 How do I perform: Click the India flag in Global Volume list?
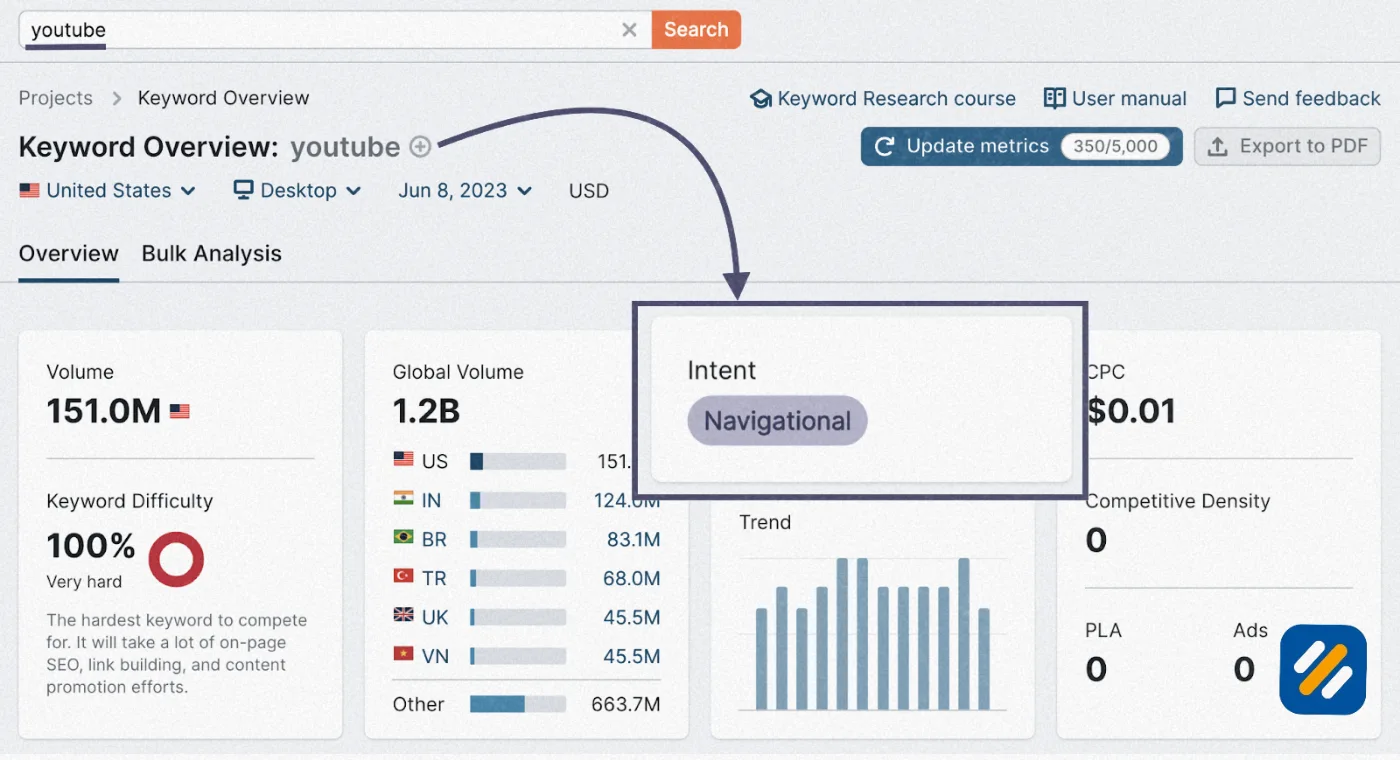(404, 499)
